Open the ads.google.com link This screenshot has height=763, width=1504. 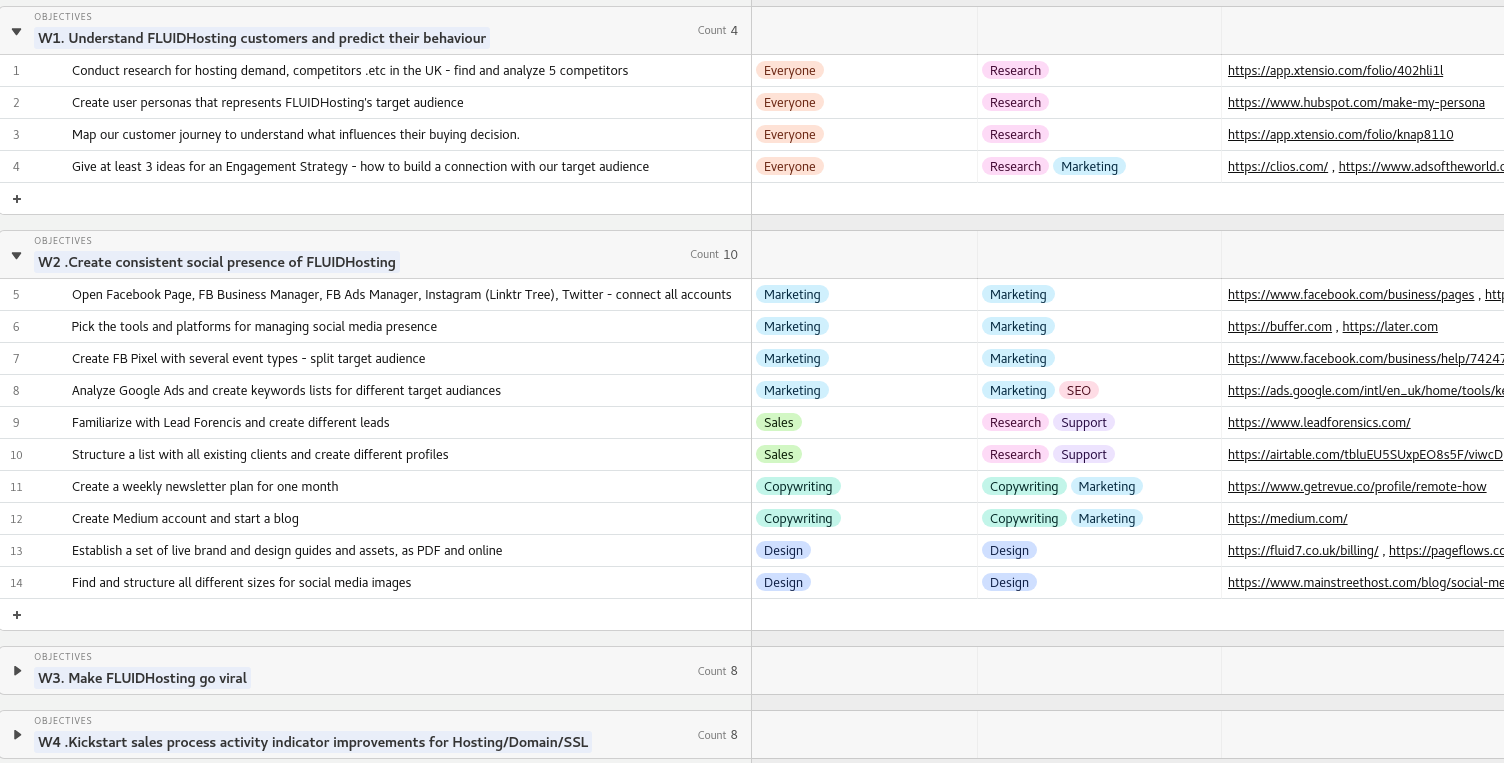[1366, 390]
